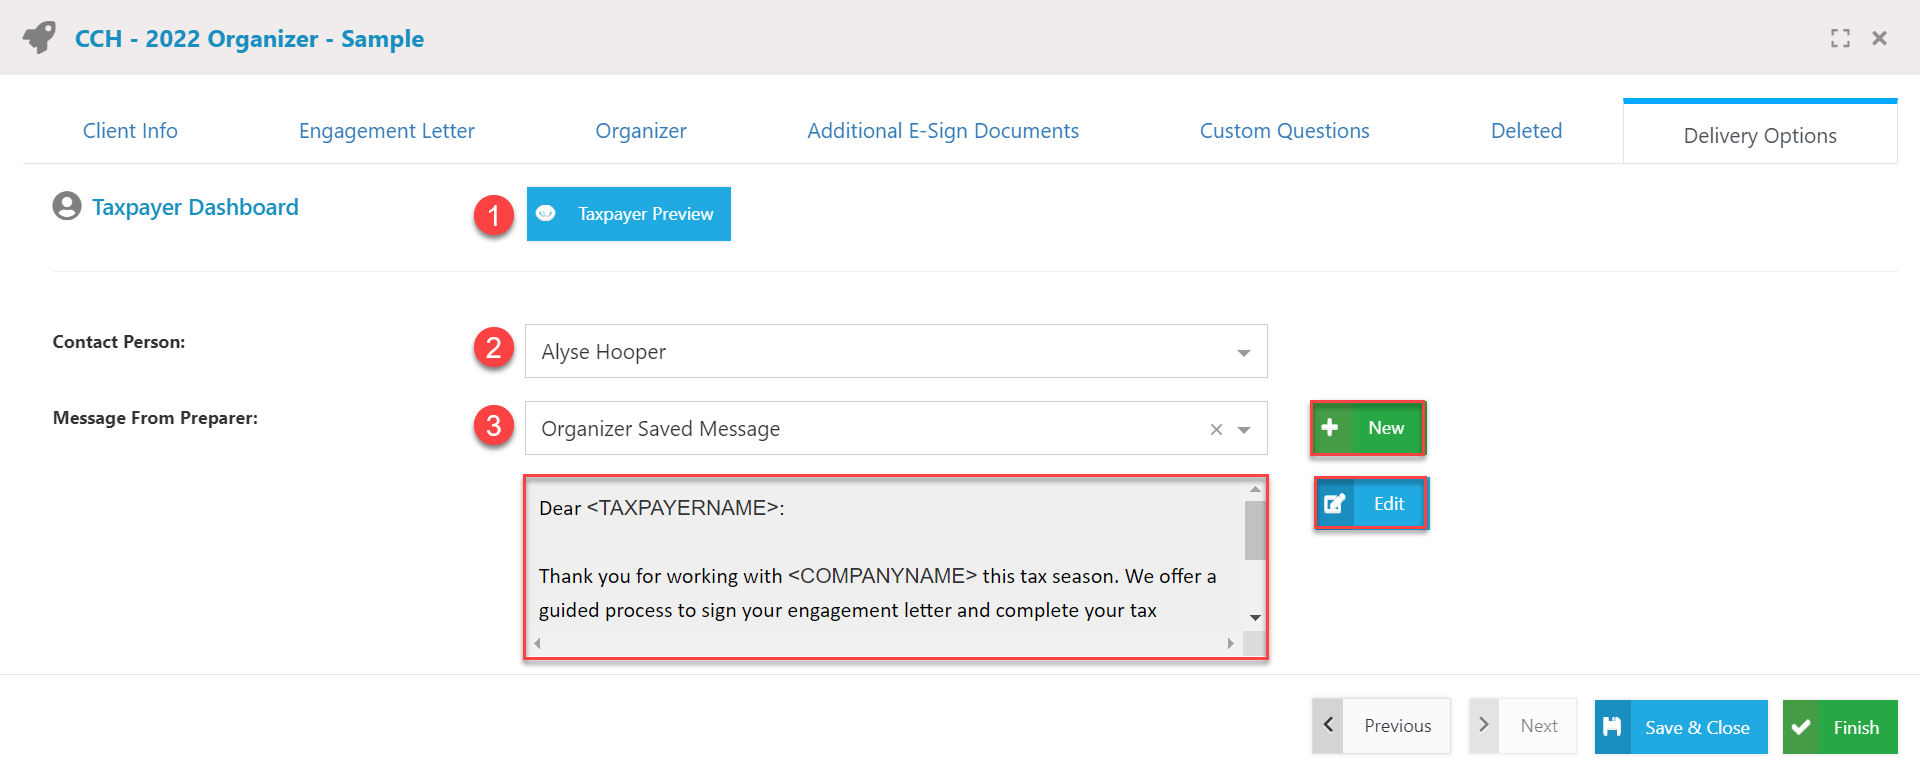
Task: Open the Contact Person dropdown
Action: 1243,352
